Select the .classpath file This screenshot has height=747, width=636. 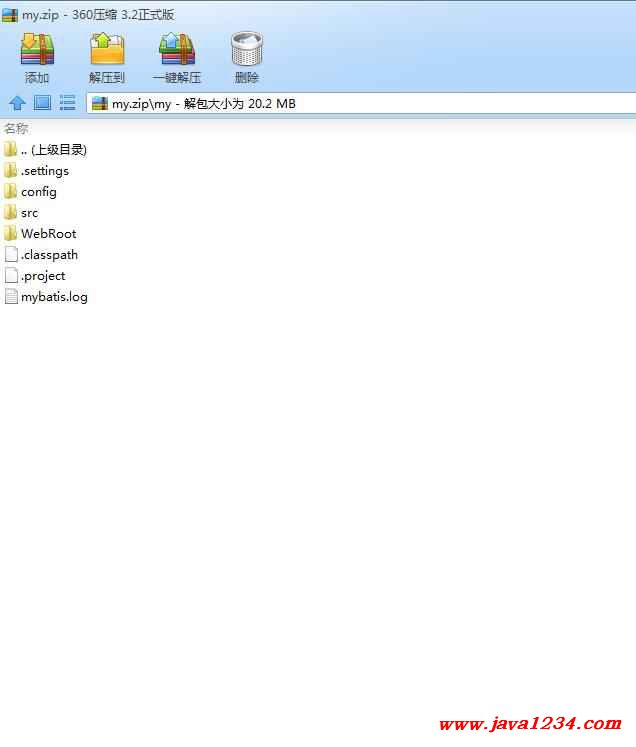pyautogui.click(x=48, y=255)
